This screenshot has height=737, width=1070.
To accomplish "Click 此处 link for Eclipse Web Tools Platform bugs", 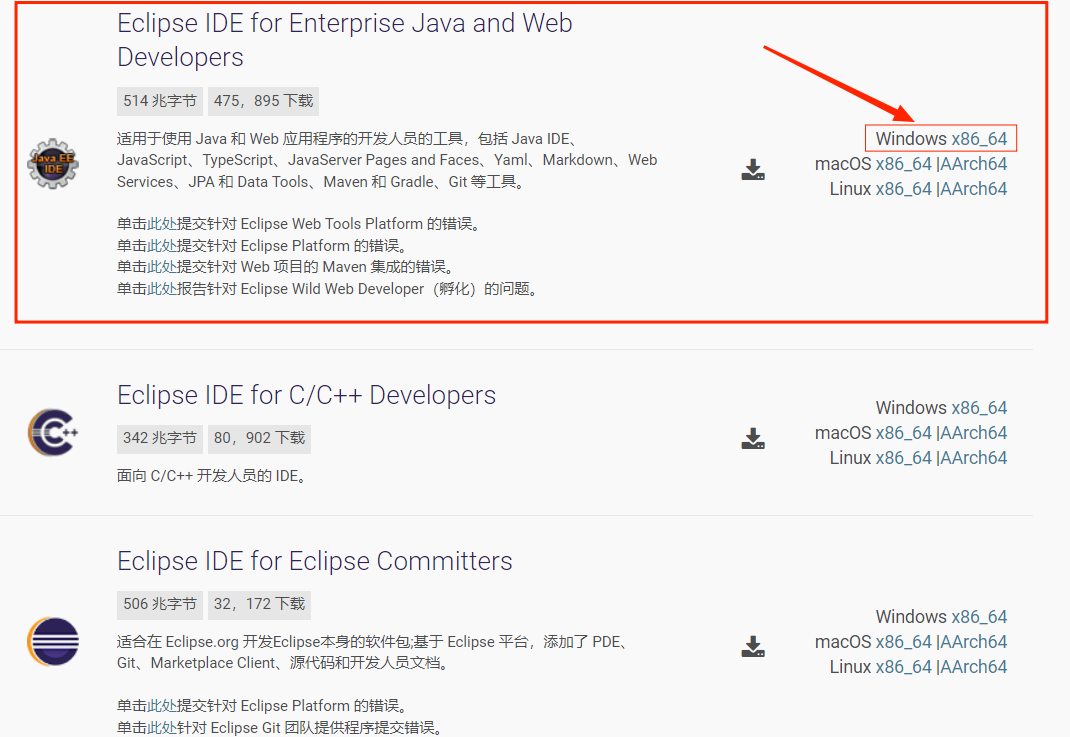I will point(162,224).
